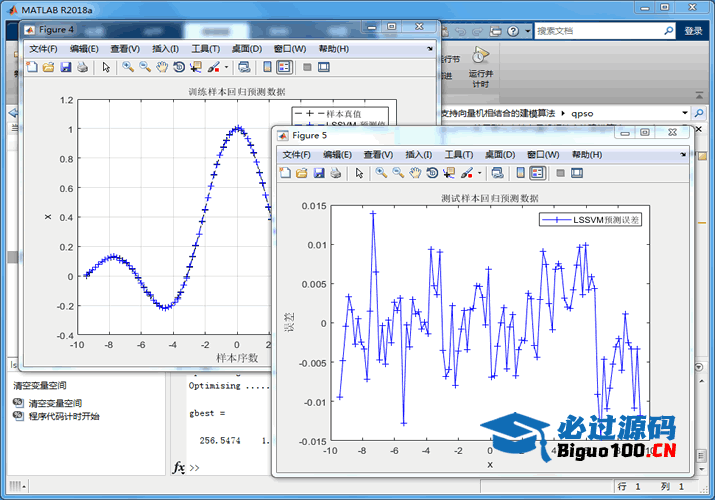This screenshot has height=500, width=715.
Task: Activate Zoom In tool in Figure 5
Action: click(x=381, y=173)
